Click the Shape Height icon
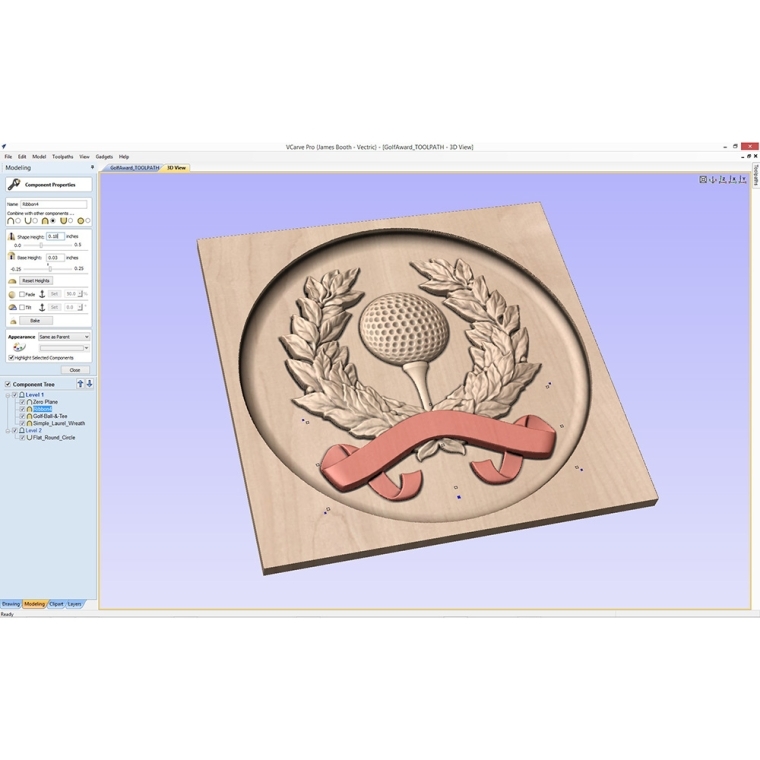Viewport: 760px width, 760px height. [11, 236]
